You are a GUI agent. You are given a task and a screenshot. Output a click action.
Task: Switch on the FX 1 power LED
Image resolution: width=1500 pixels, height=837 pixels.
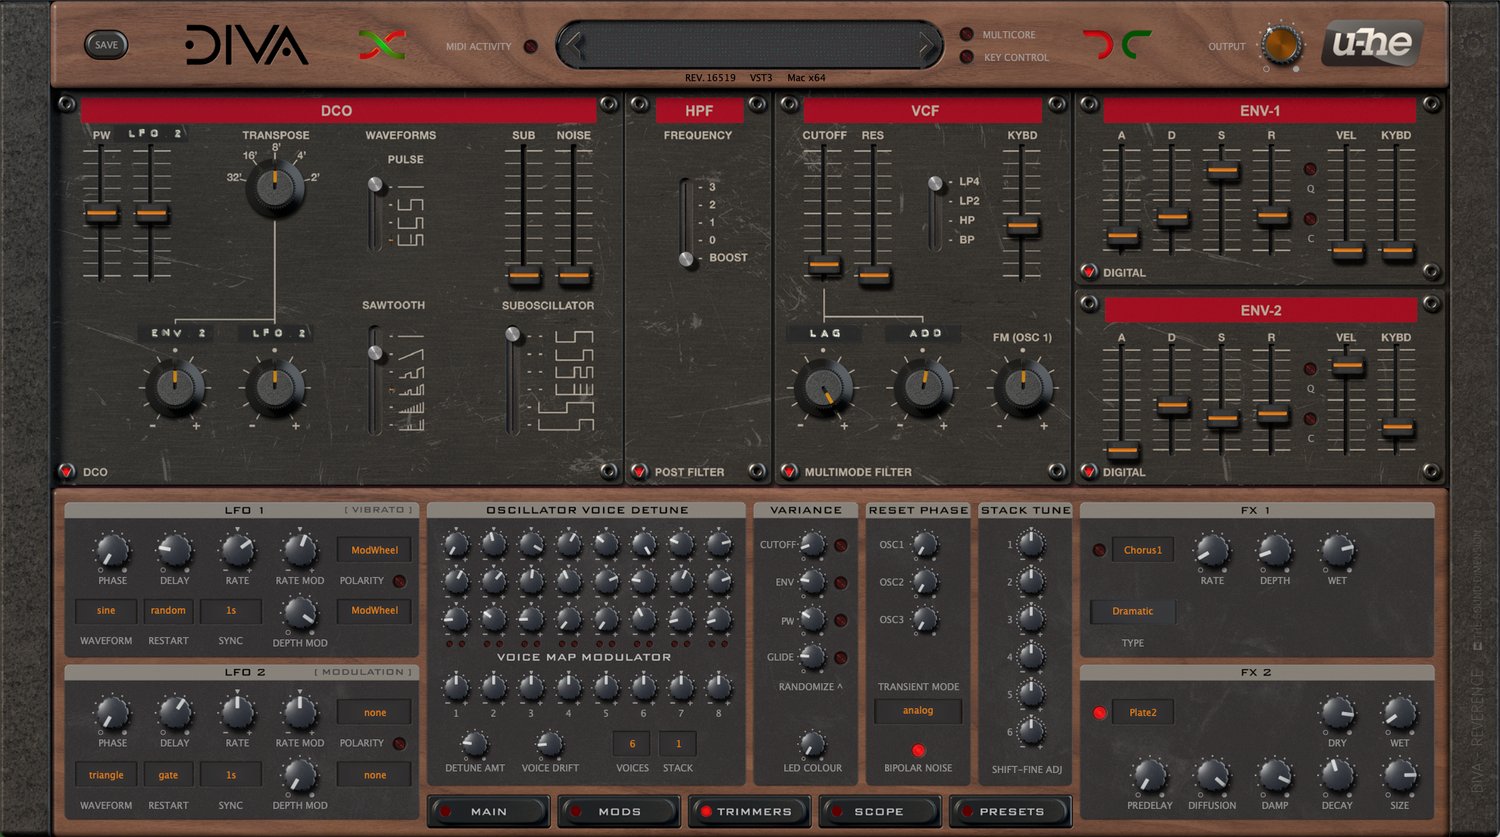(1099, 550)
